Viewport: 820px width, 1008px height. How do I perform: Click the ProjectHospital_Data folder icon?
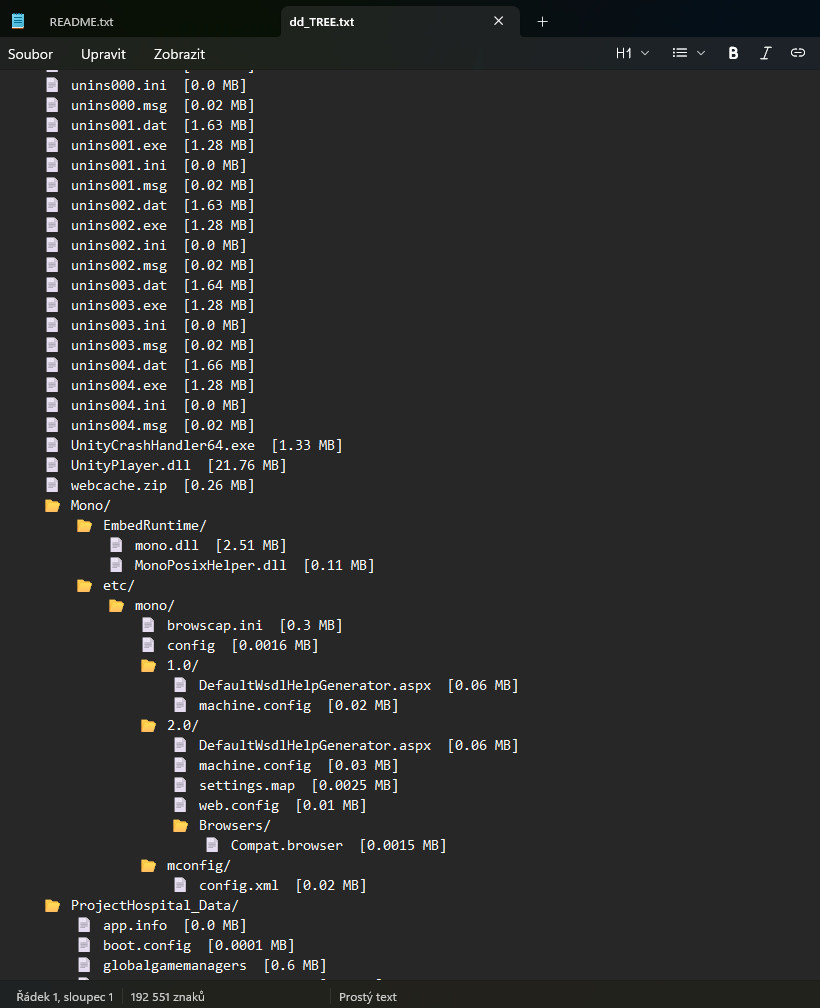52,905
